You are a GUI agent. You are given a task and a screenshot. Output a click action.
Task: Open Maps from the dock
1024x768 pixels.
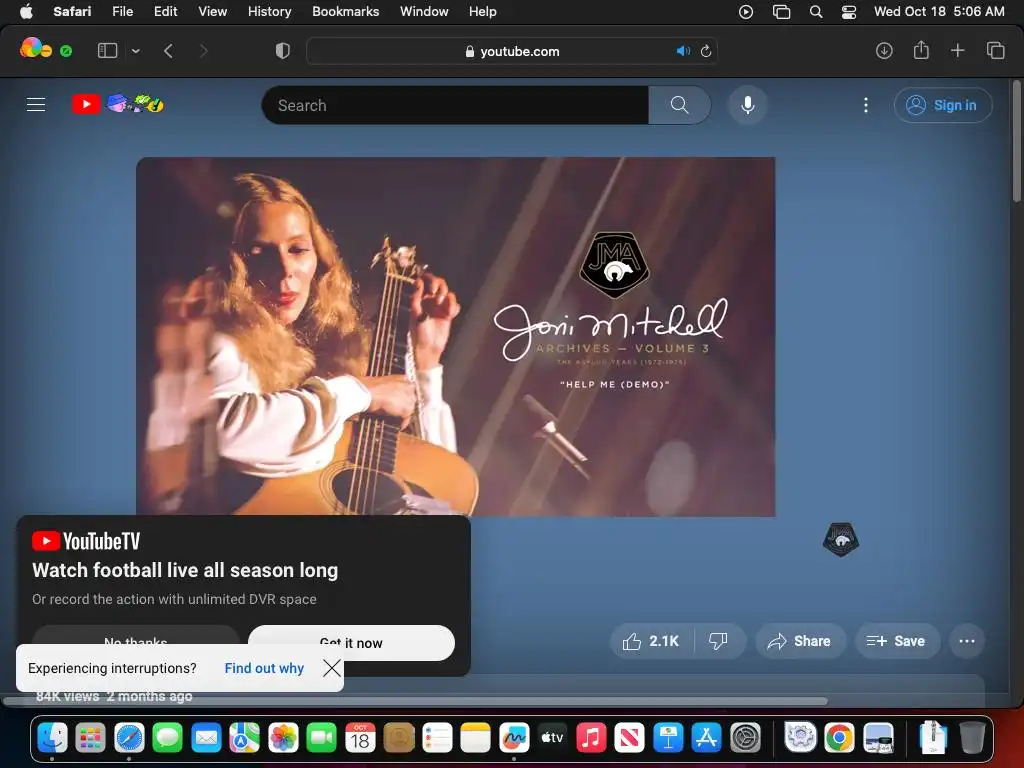244,738
